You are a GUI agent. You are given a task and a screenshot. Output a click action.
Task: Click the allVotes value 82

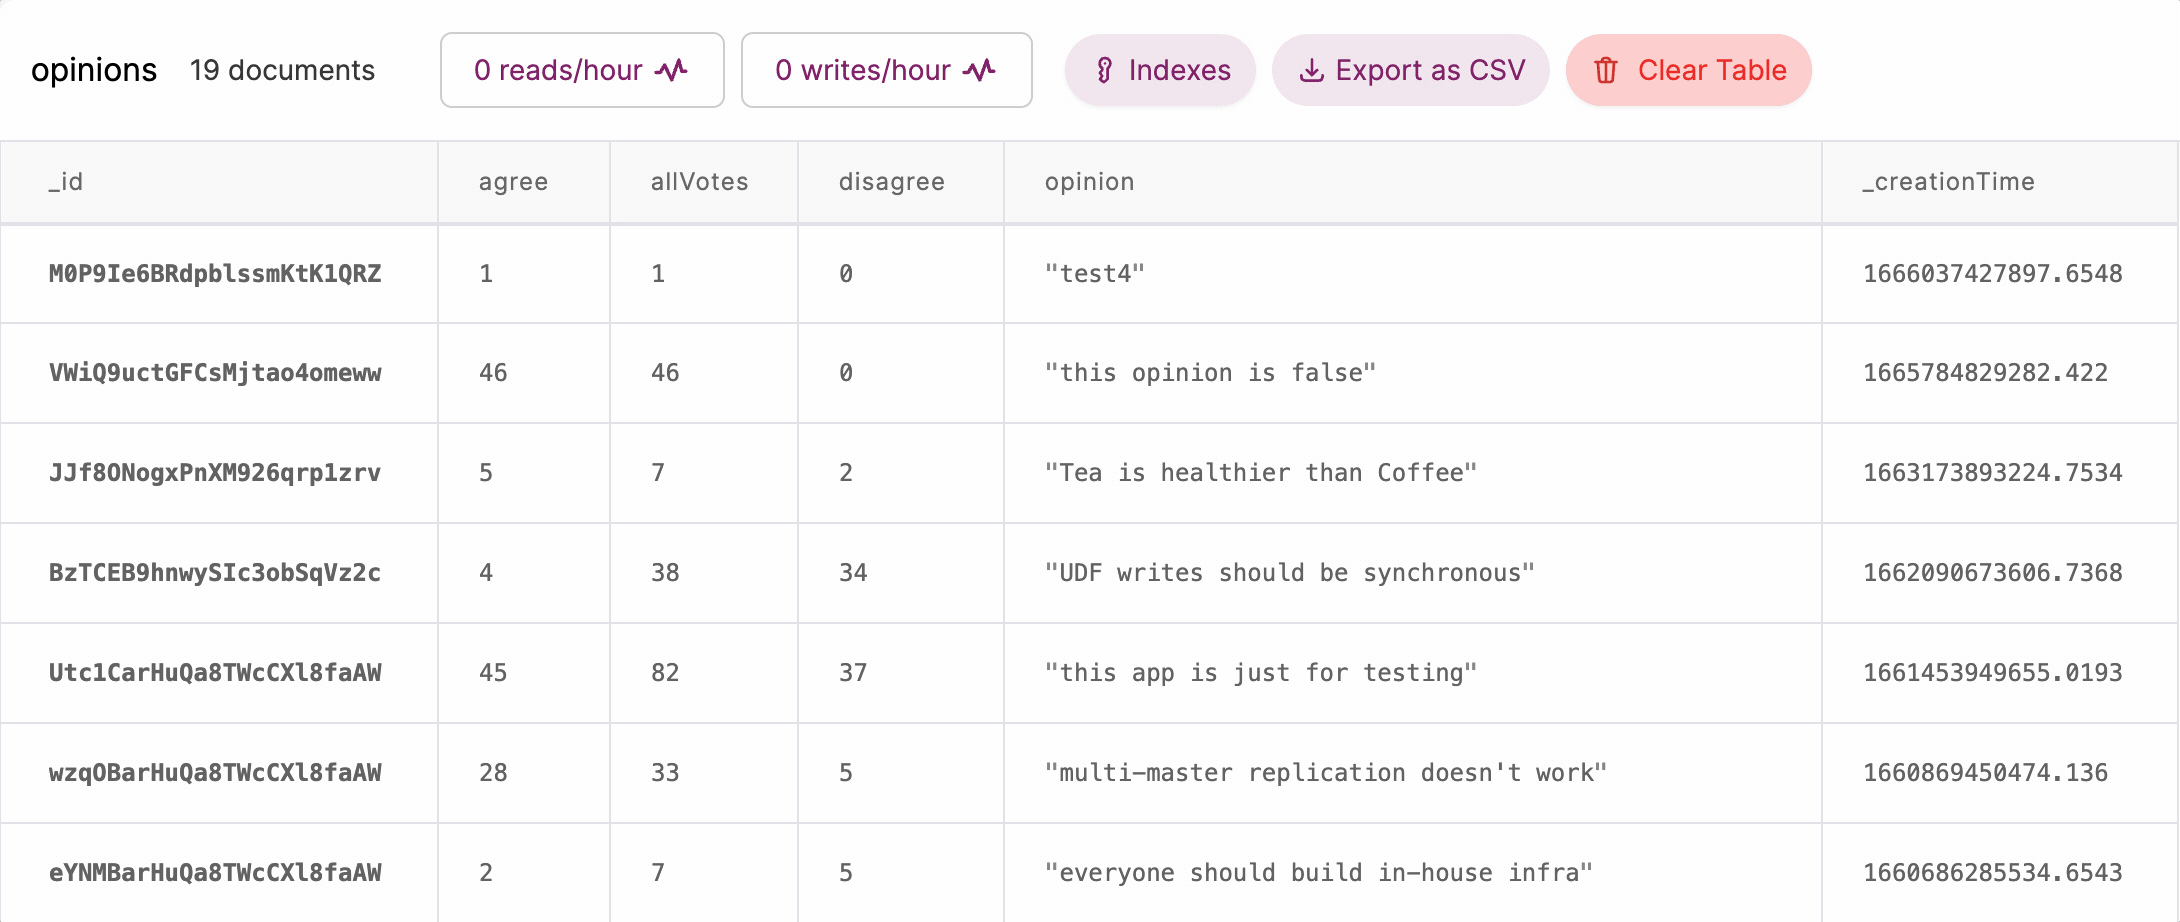(665, 673)
